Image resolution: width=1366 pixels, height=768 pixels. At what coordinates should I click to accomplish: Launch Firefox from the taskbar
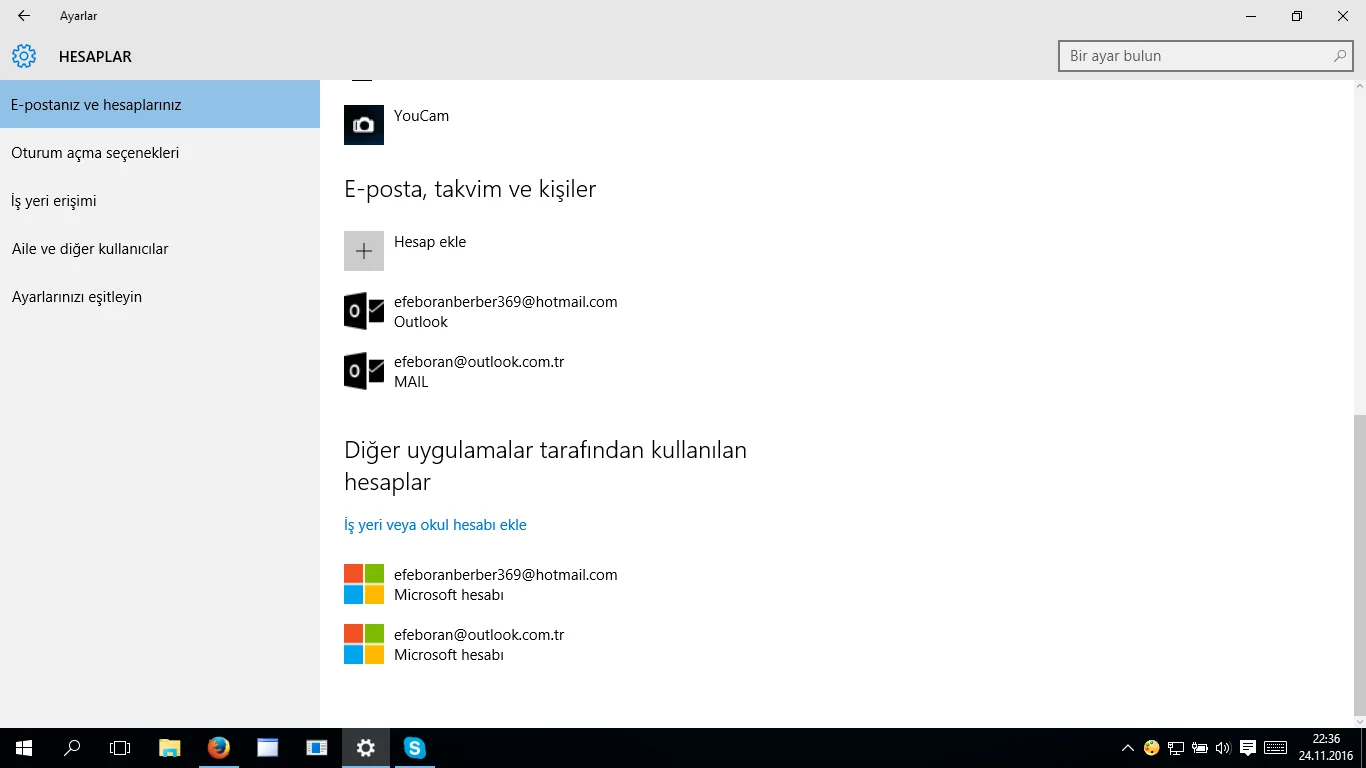pyautogui.click(x=219, y=747)
